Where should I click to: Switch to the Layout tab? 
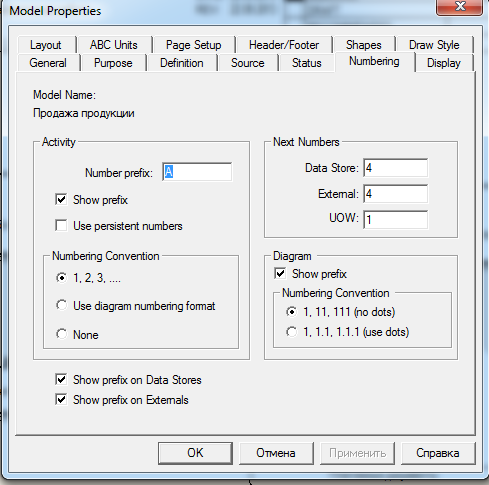click(x=46, y=45)
